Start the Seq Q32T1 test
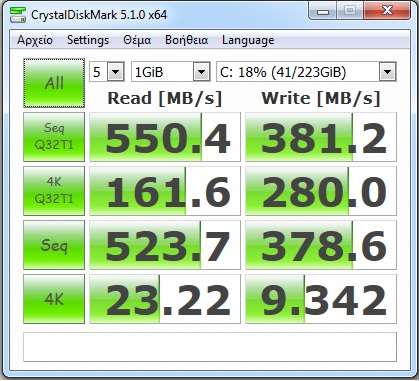420x381 pixels. click(x=54, y=137)
